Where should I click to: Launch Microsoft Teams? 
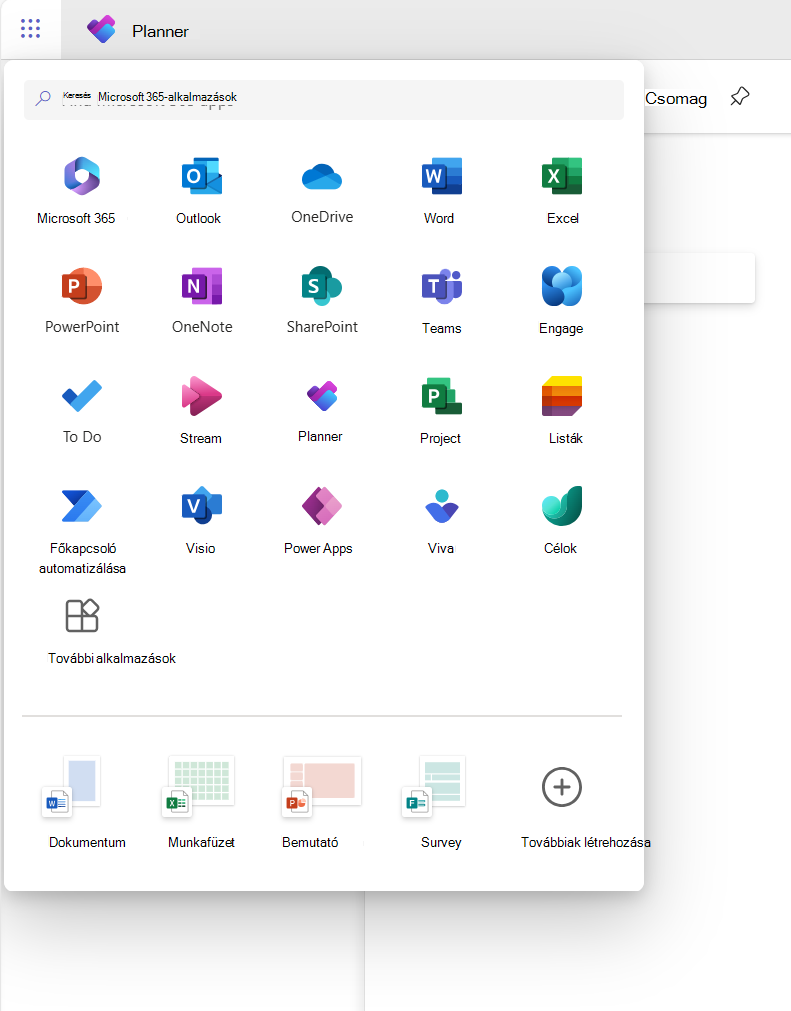[442, 300]
